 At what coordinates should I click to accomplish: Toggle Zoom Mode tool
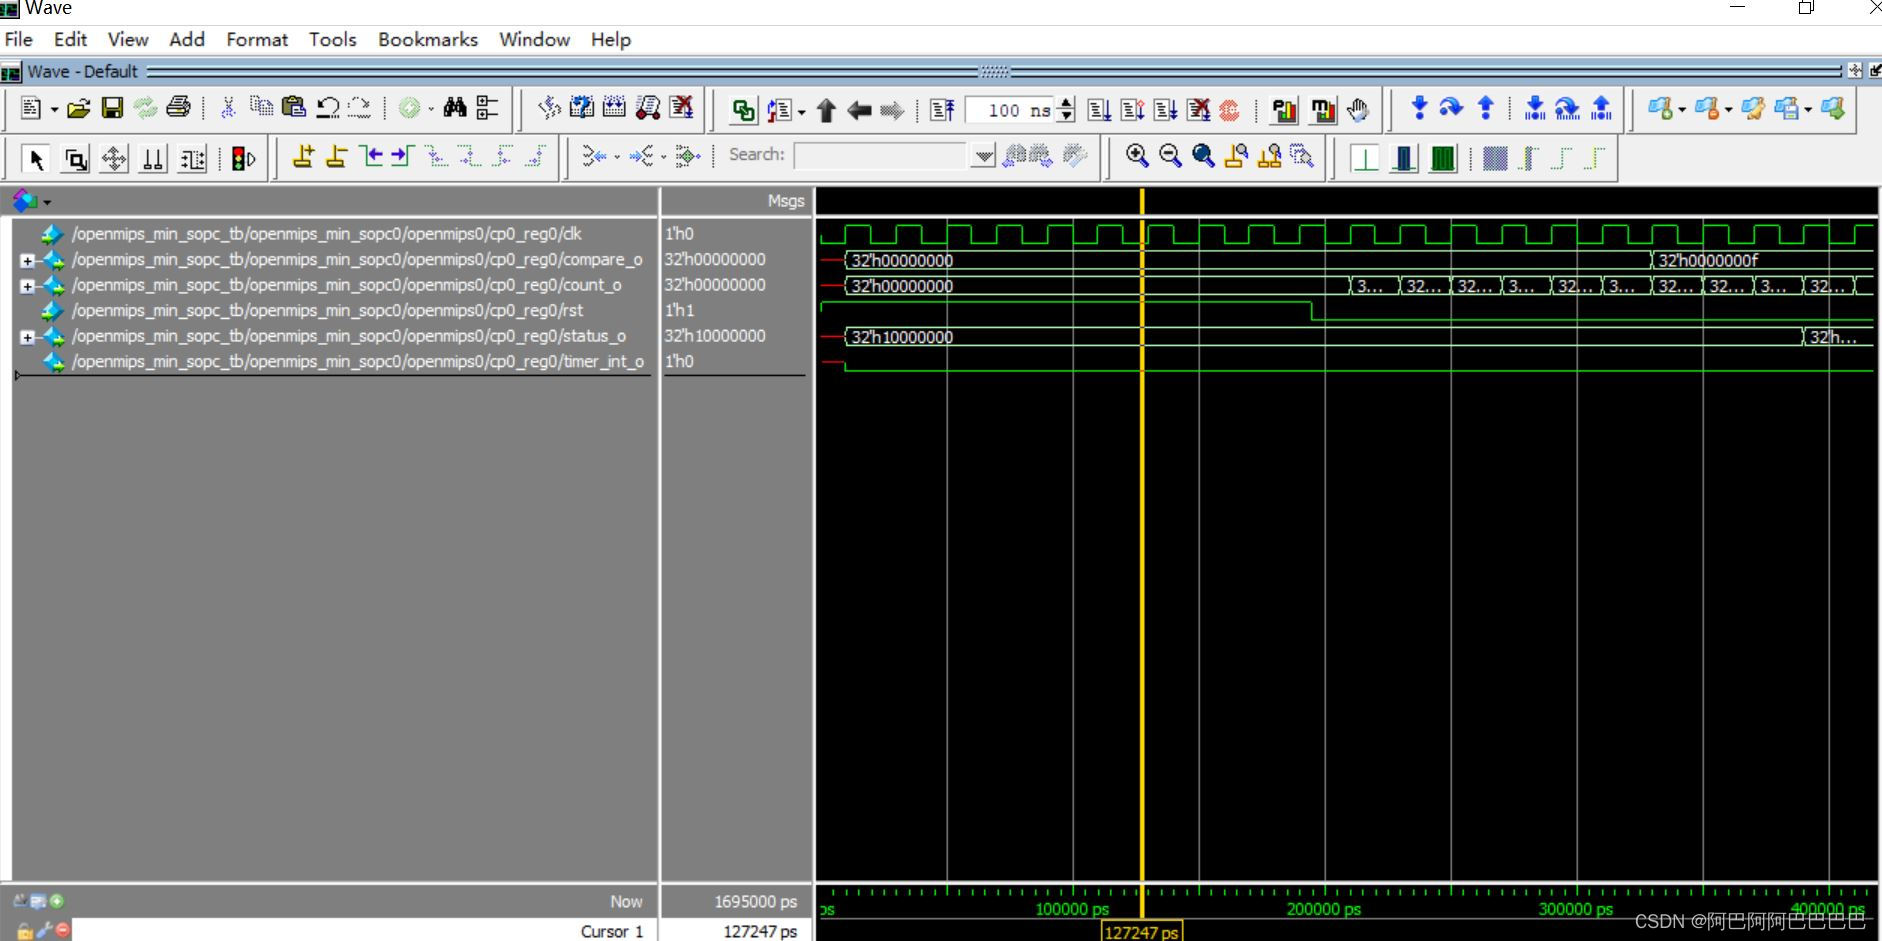coord(75,158)
